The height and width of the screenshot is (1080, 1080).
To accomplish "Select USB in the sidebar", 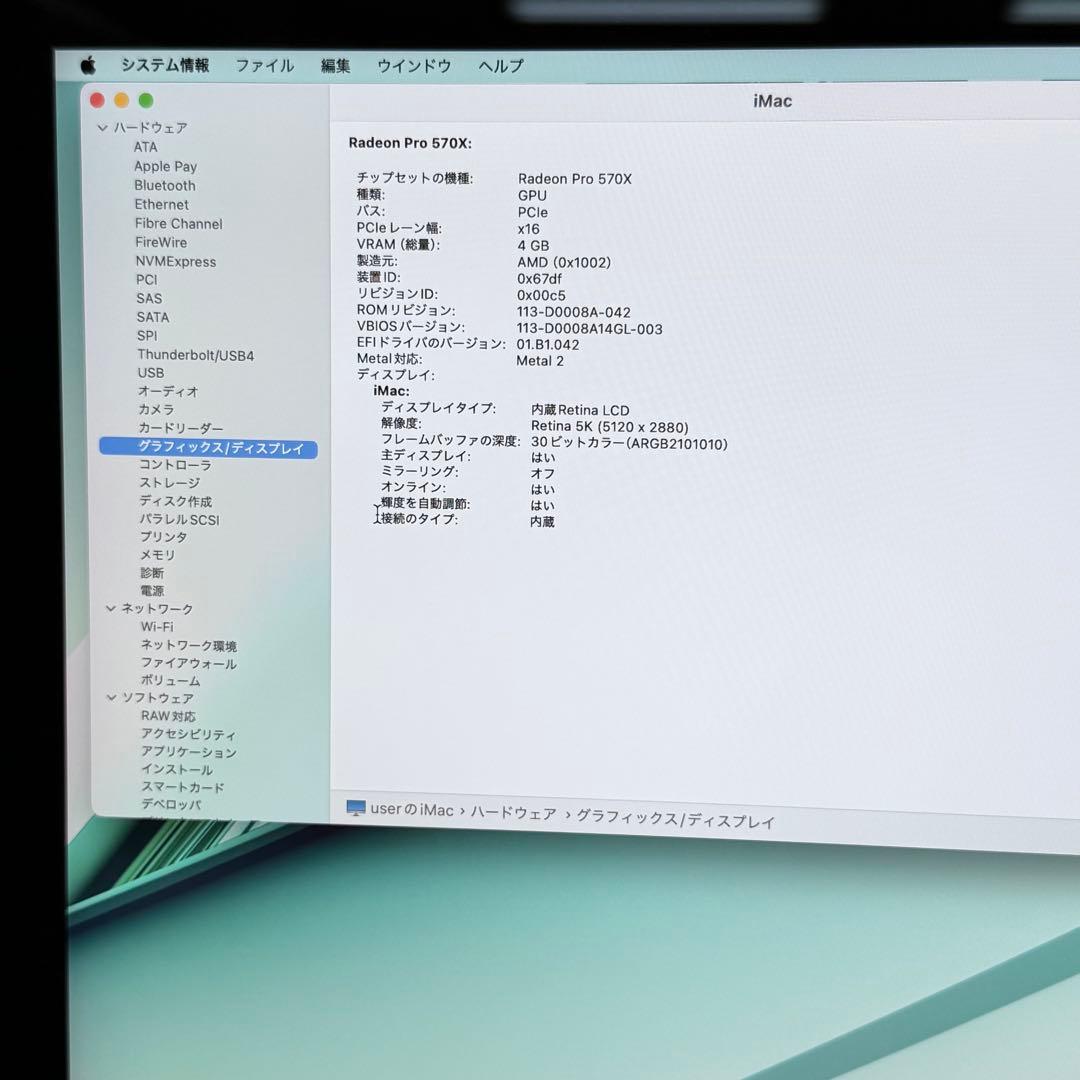I will 151,373.
